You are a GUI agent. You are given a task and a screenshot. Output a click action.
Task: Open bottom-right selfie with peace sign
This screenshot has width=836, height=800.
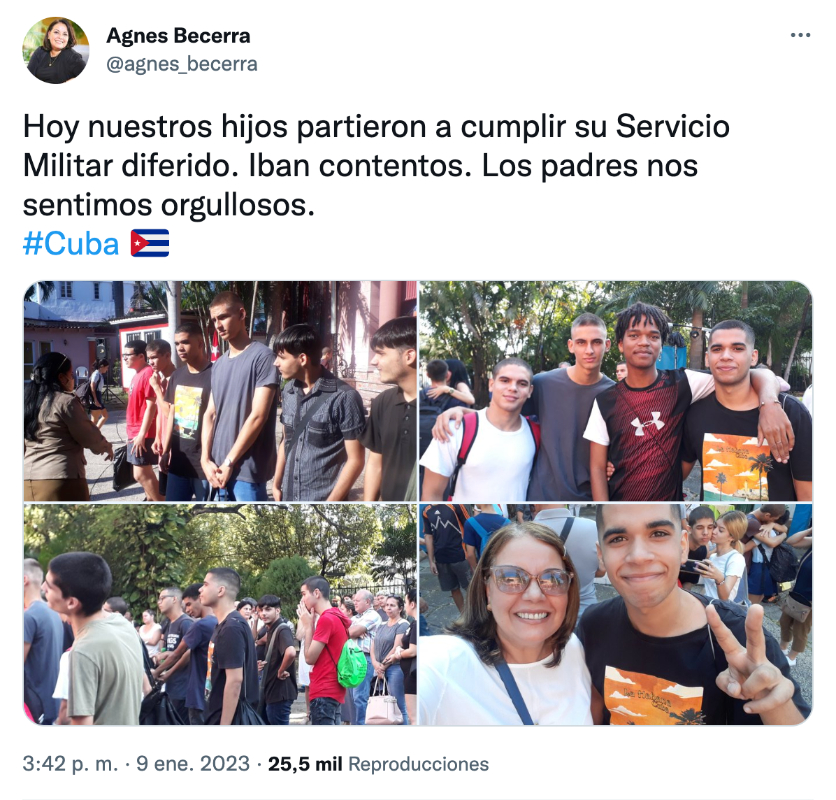616,614
